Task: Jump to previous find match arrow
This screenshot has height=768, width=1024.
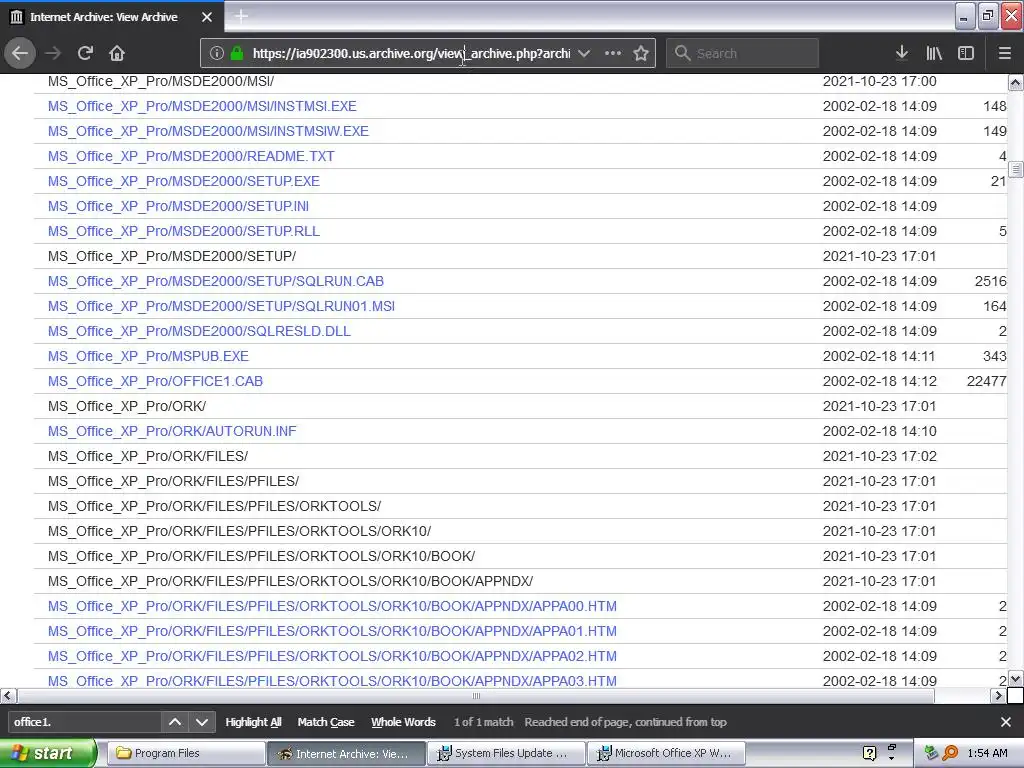Action: point(175,722)
